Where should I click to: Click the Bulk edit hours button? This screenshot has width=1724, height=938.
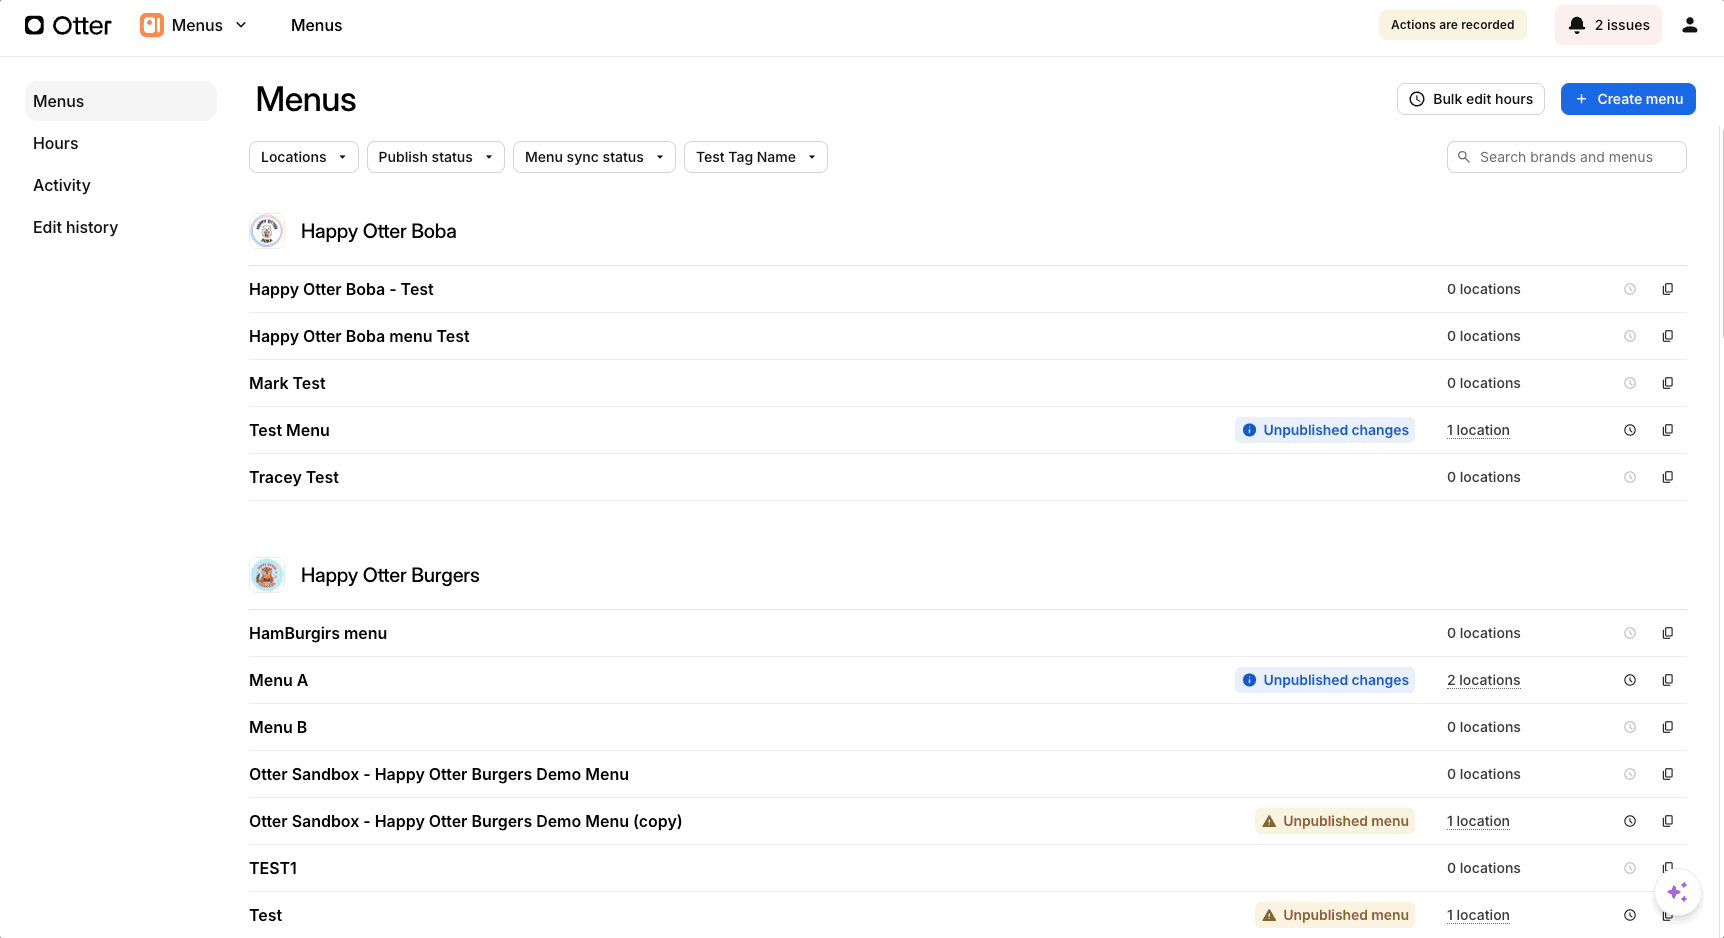click(x=1470, y=99)
